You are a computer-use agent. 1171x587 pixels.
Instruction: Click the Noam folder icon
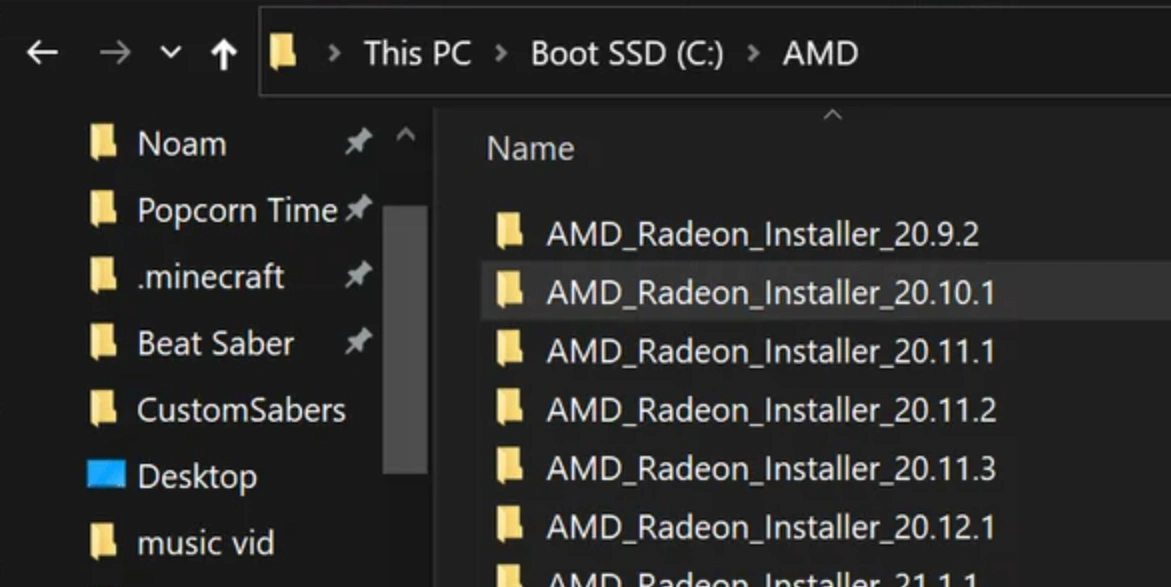click(103, 142)
